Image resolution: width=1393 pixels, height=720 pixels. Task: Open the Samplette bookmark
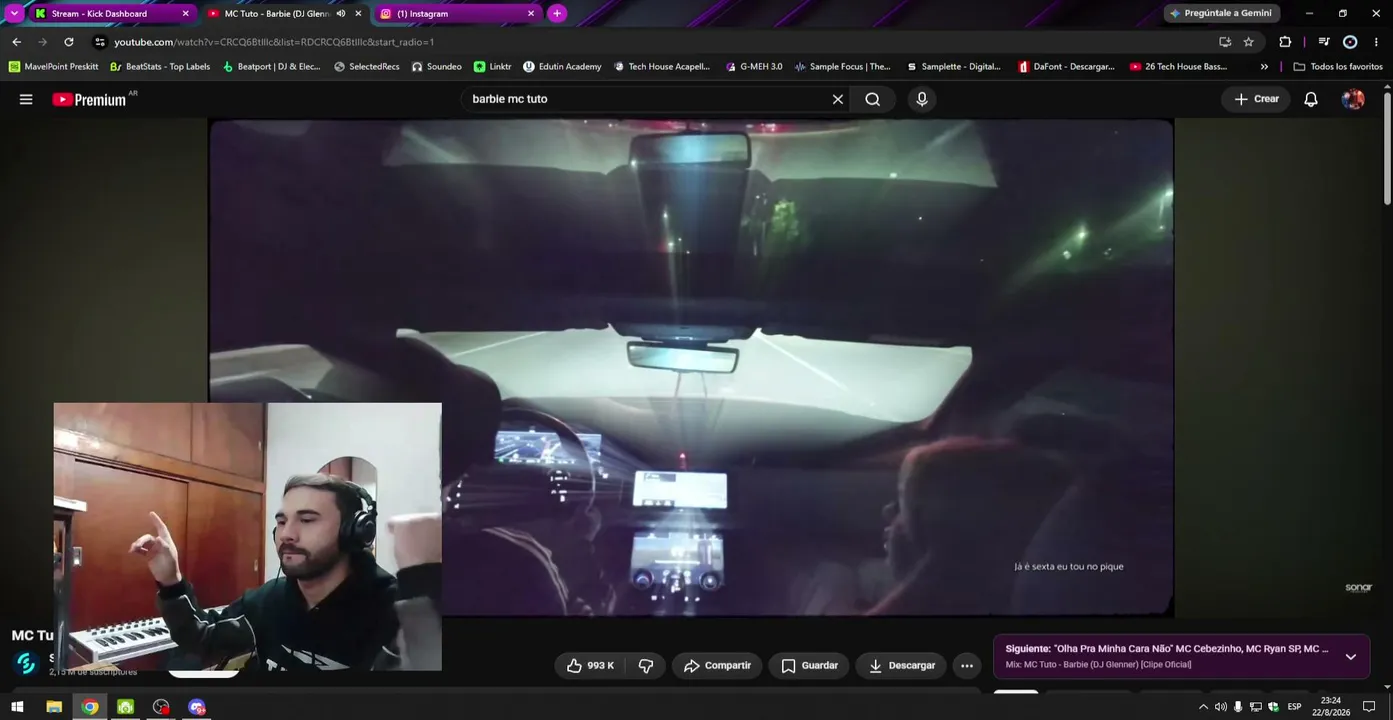click(953, 67)
